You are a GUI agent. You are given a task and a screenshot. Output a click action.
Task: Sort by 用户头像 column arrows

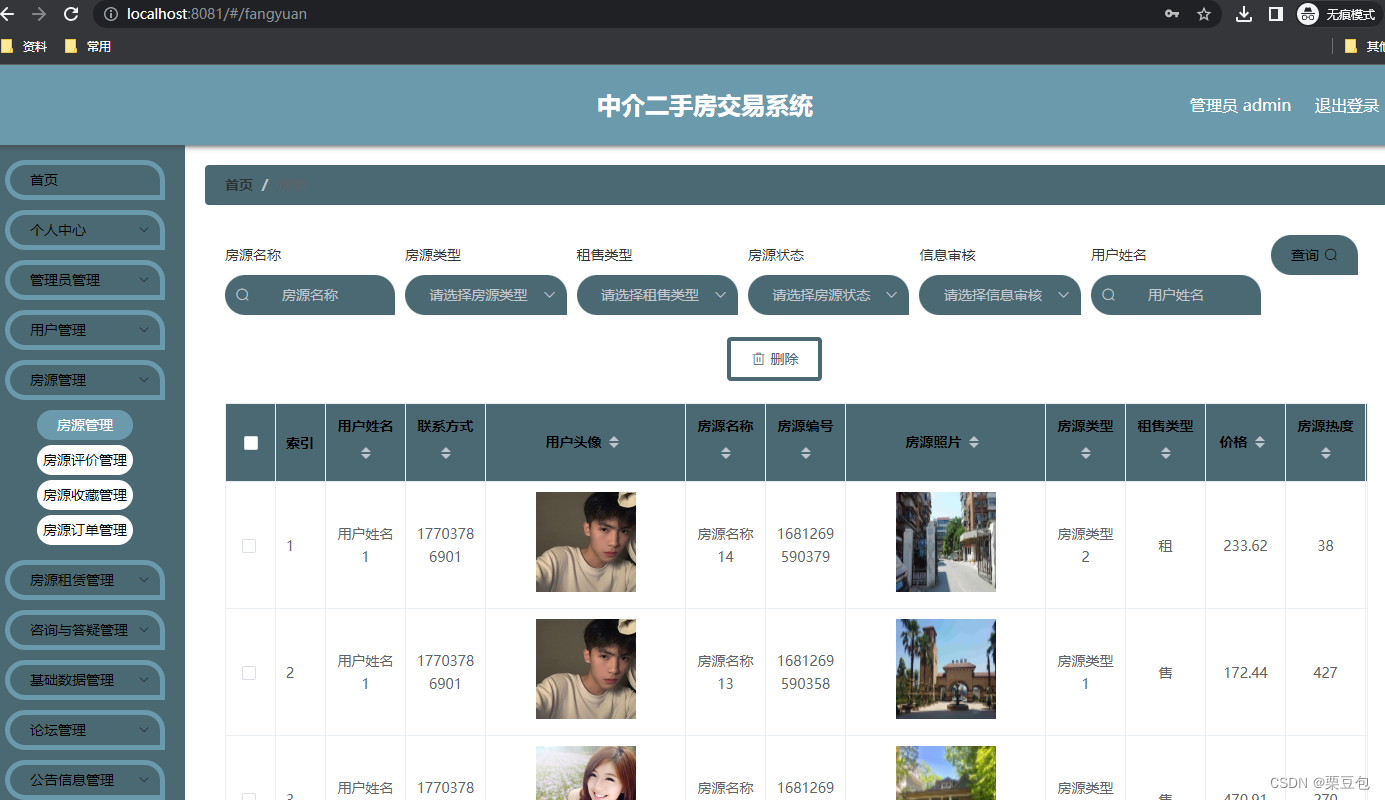pyautogui.click(x=614, y=442)
